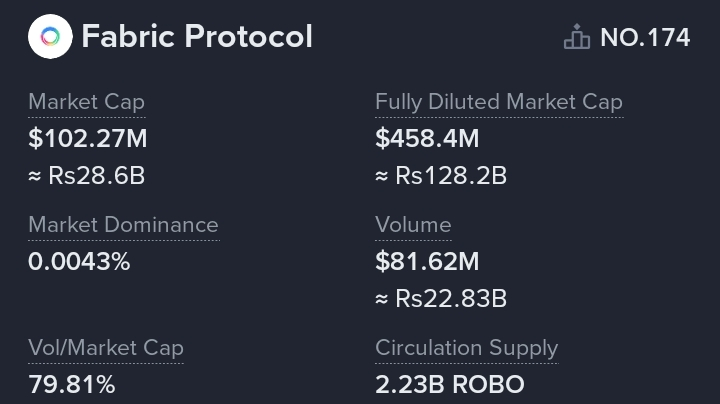Click the $458.4M fully diluted value
The image size is (720, 404).
pyautogui.click(x=427, y=139)
